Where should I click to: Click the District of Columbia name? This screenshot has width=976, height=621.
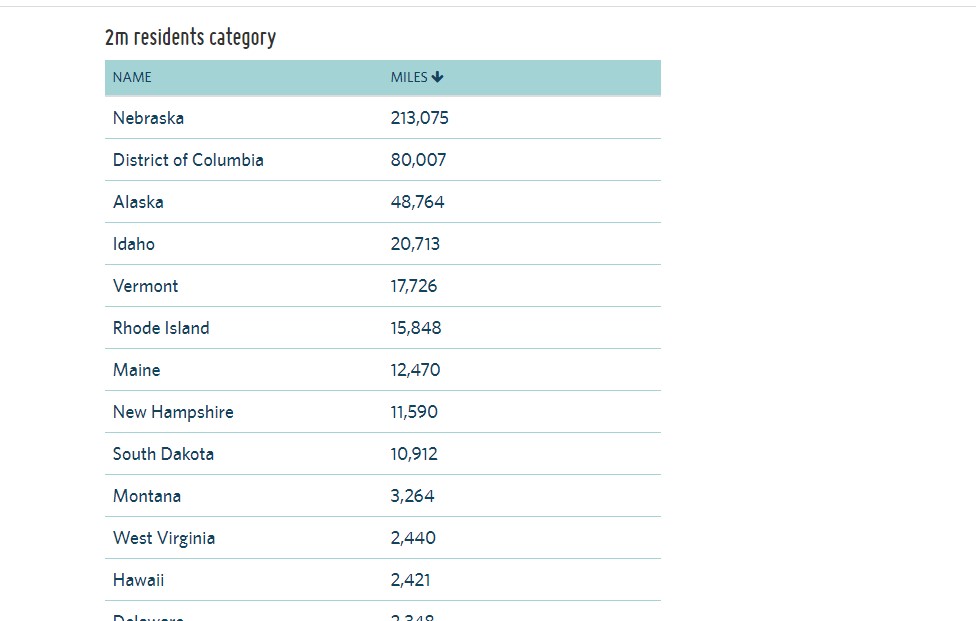tap(188, 160)
